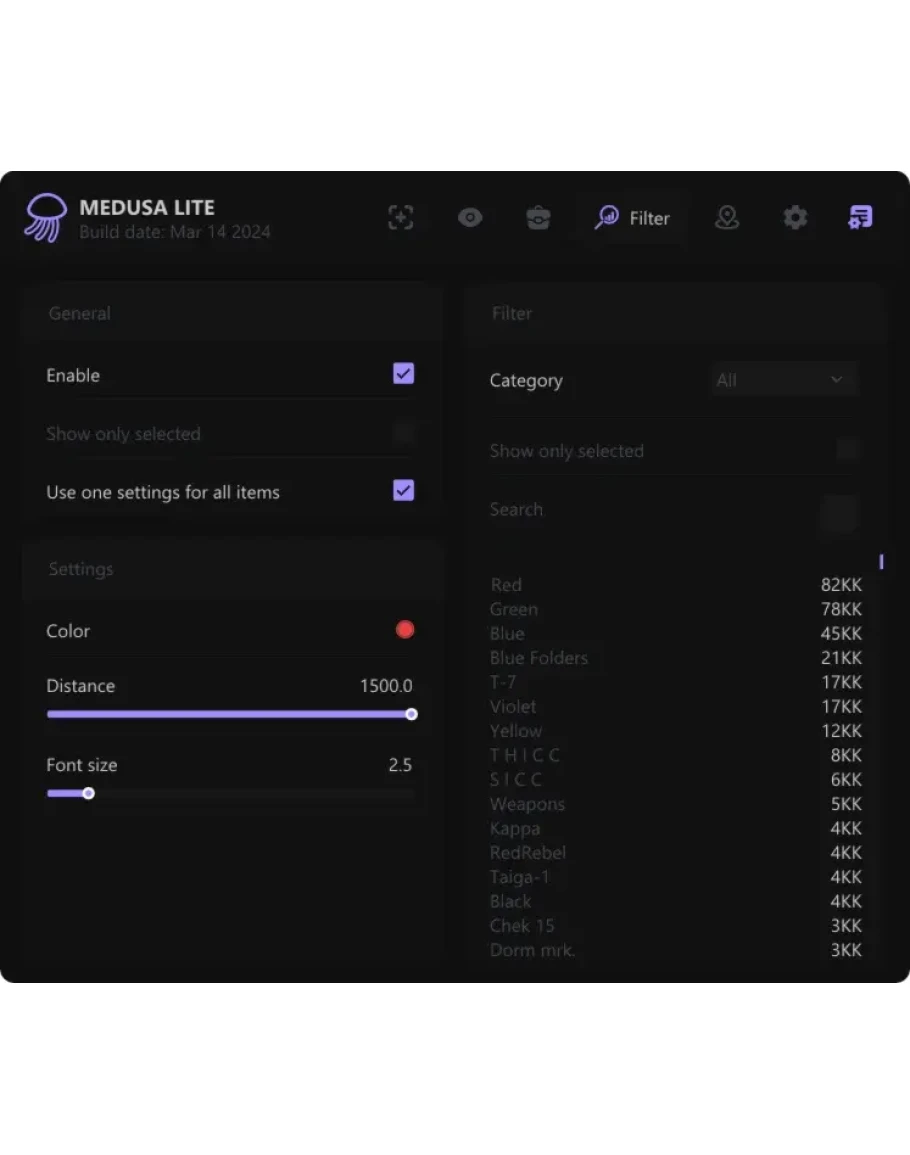Screen dimensions: 910x1155
Task: Click the red Color swatch
Action: click(405, 630)
